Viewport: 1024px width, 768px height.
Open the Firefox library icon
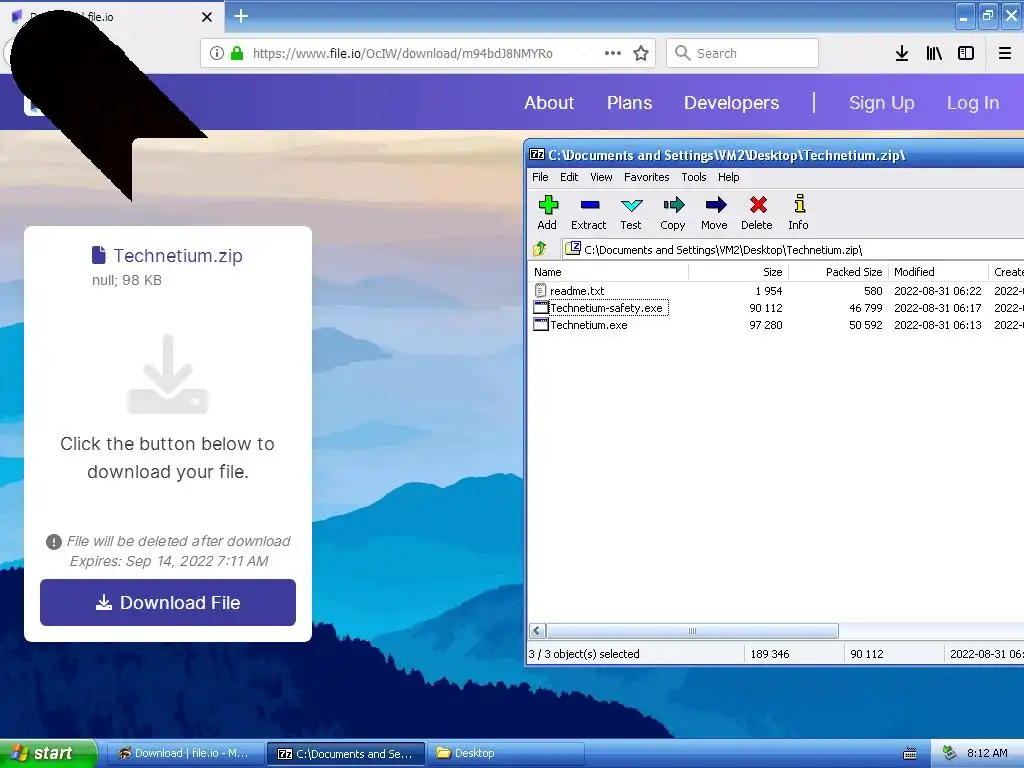click(x=934, y=54)
